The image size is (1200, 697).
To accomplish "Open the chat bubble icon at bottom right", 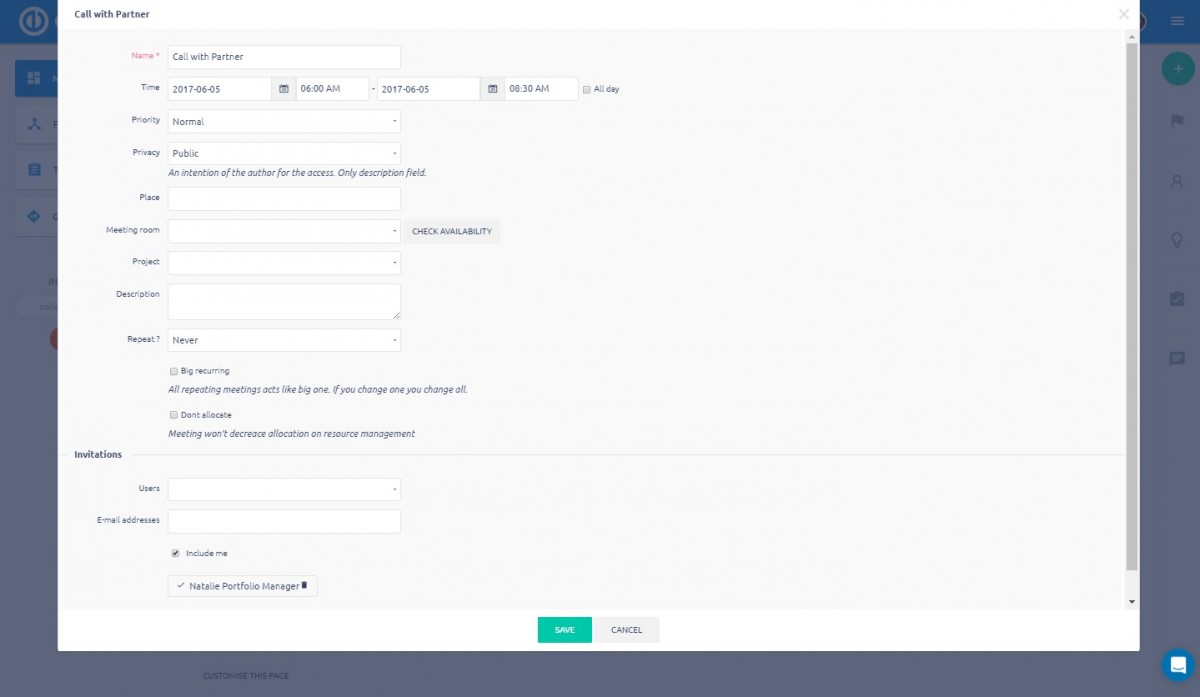I will 1177,664.
